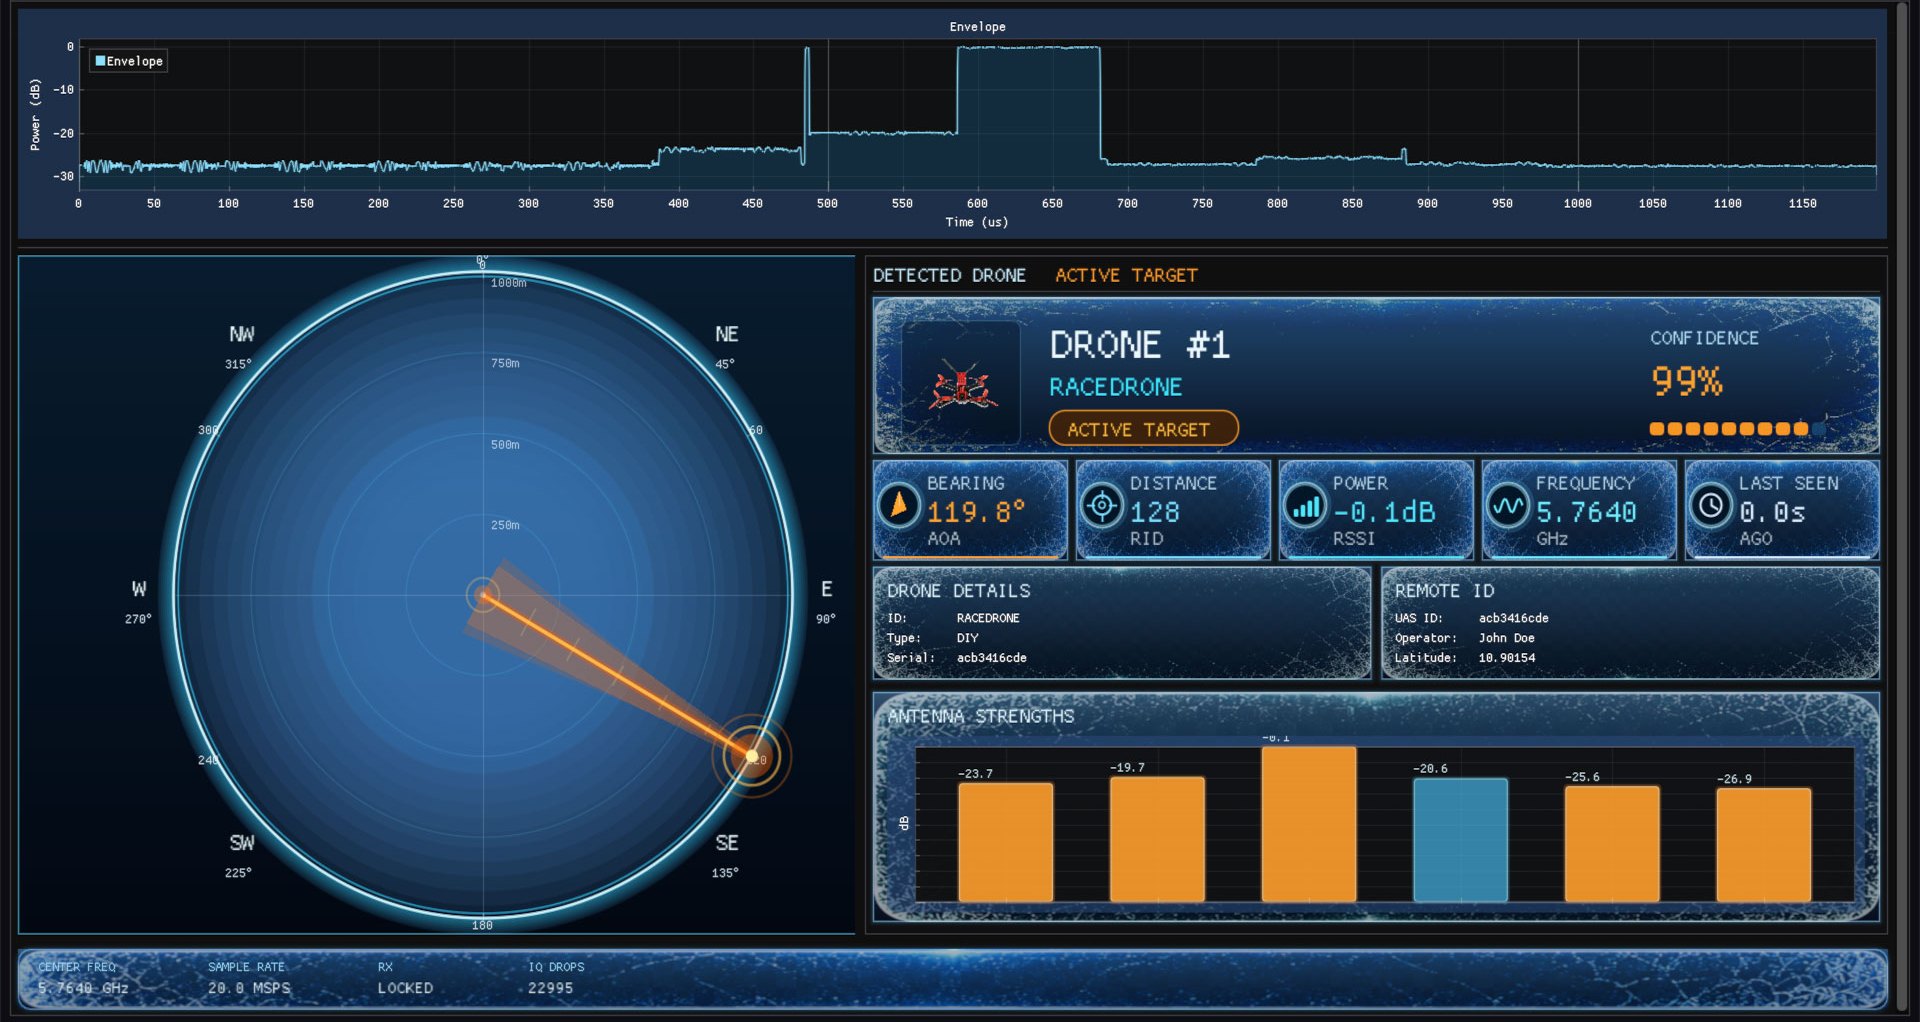Click the CENTER FREQ 5.7640 GHz status

coord(83,978)
